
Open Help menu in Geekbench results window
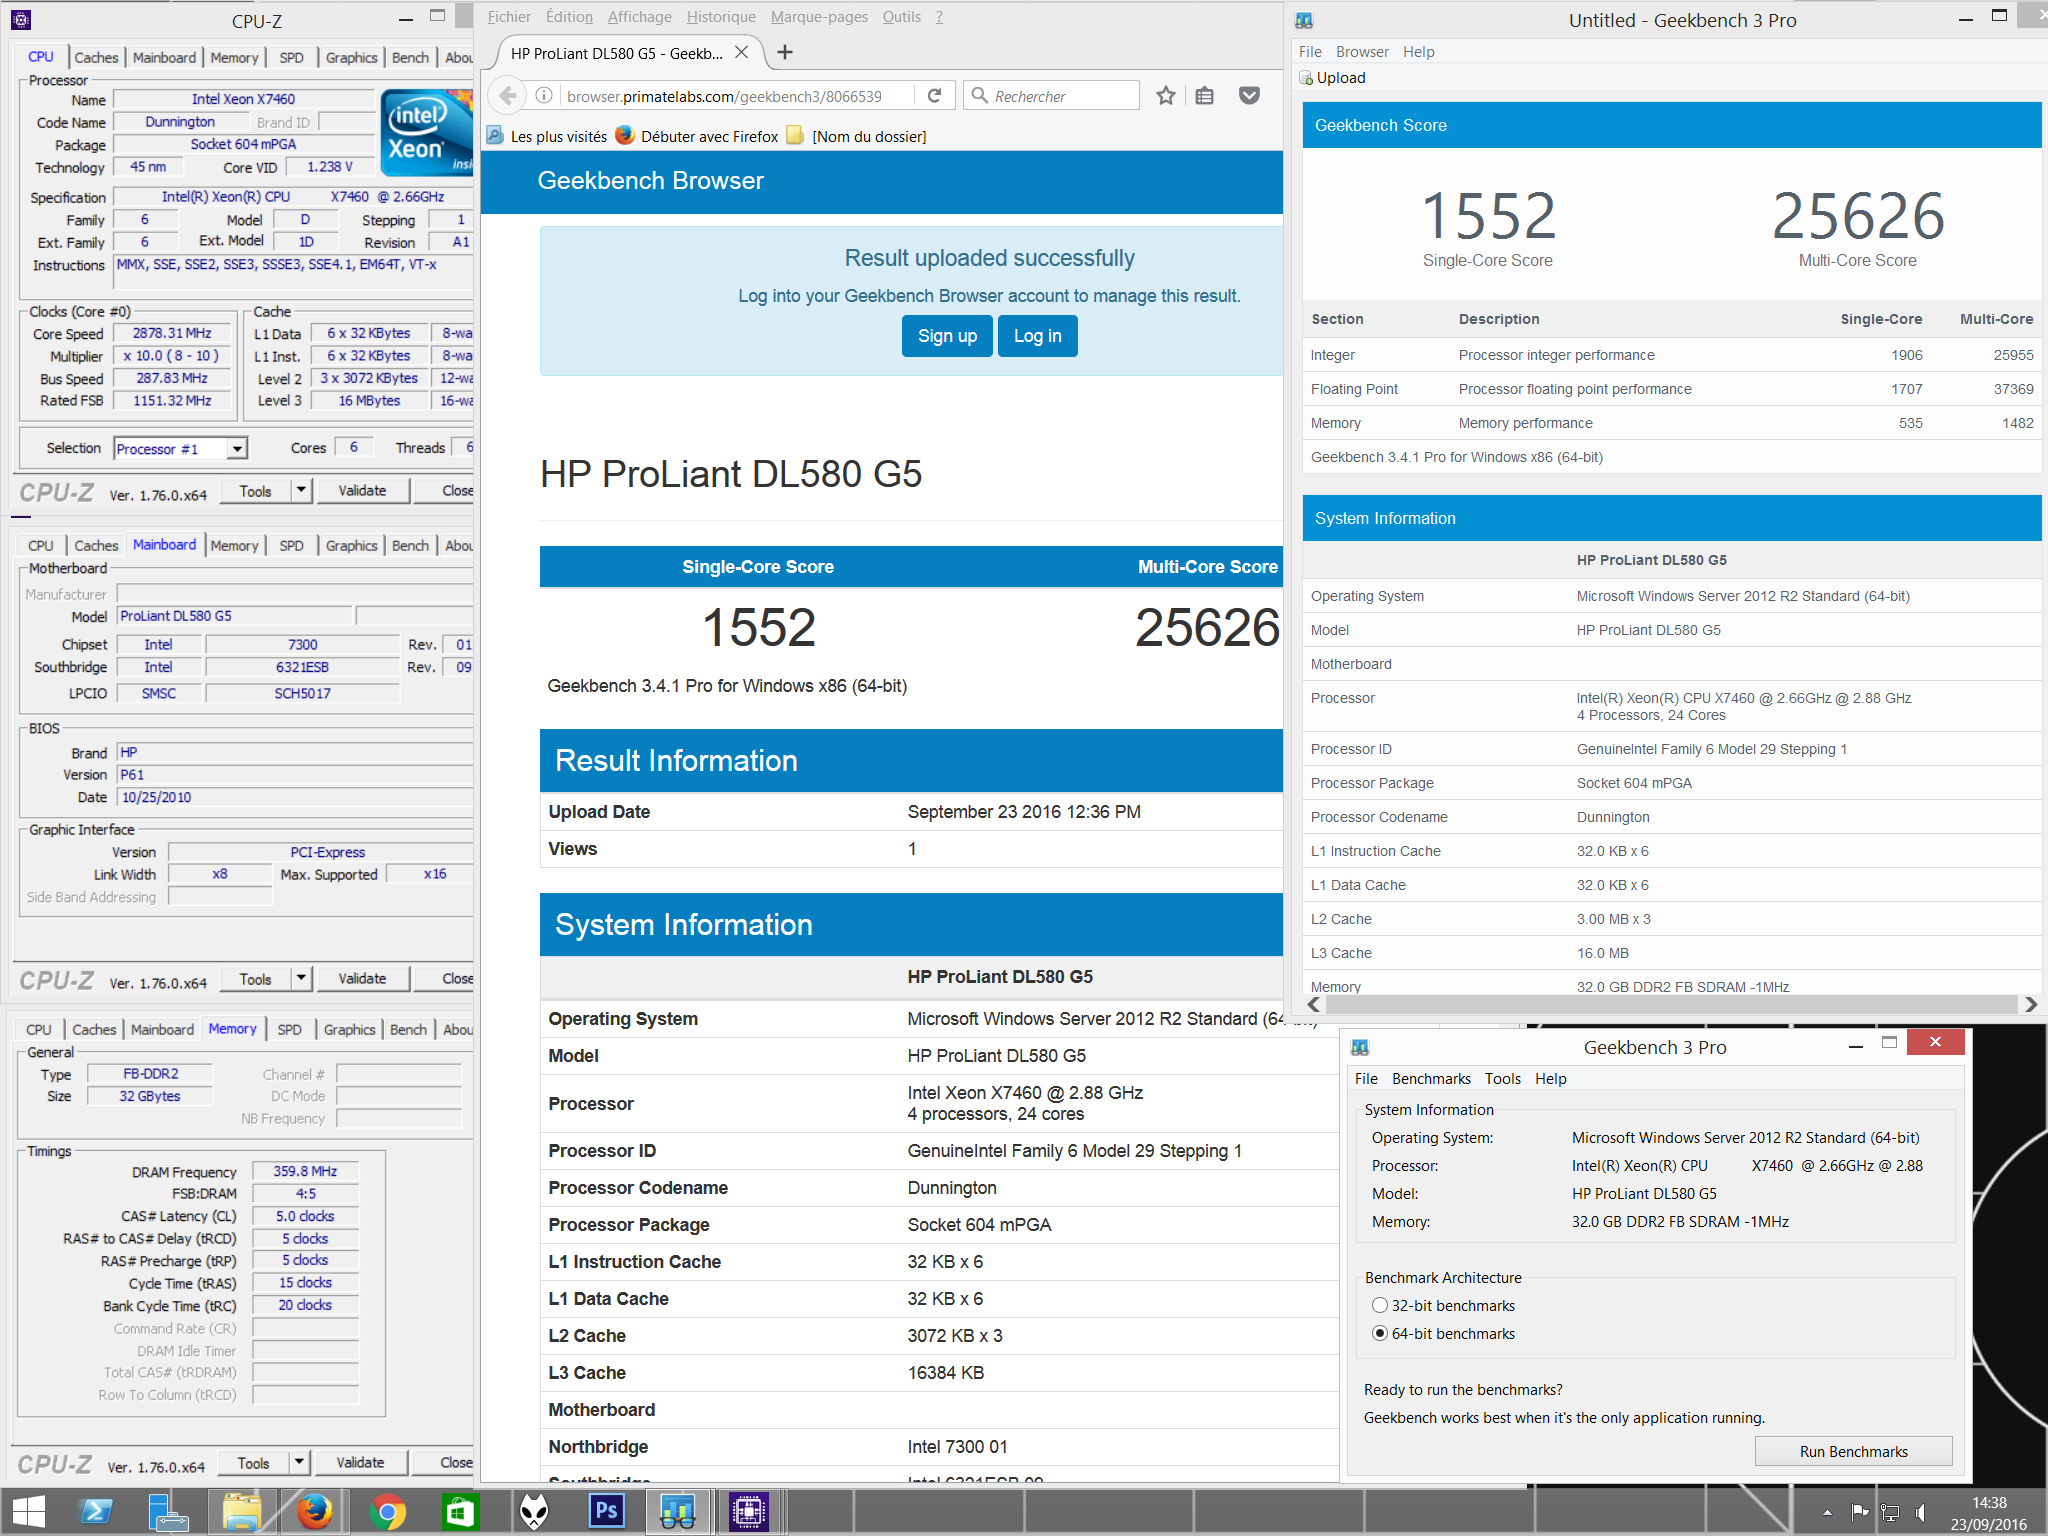pos(1418,52)
